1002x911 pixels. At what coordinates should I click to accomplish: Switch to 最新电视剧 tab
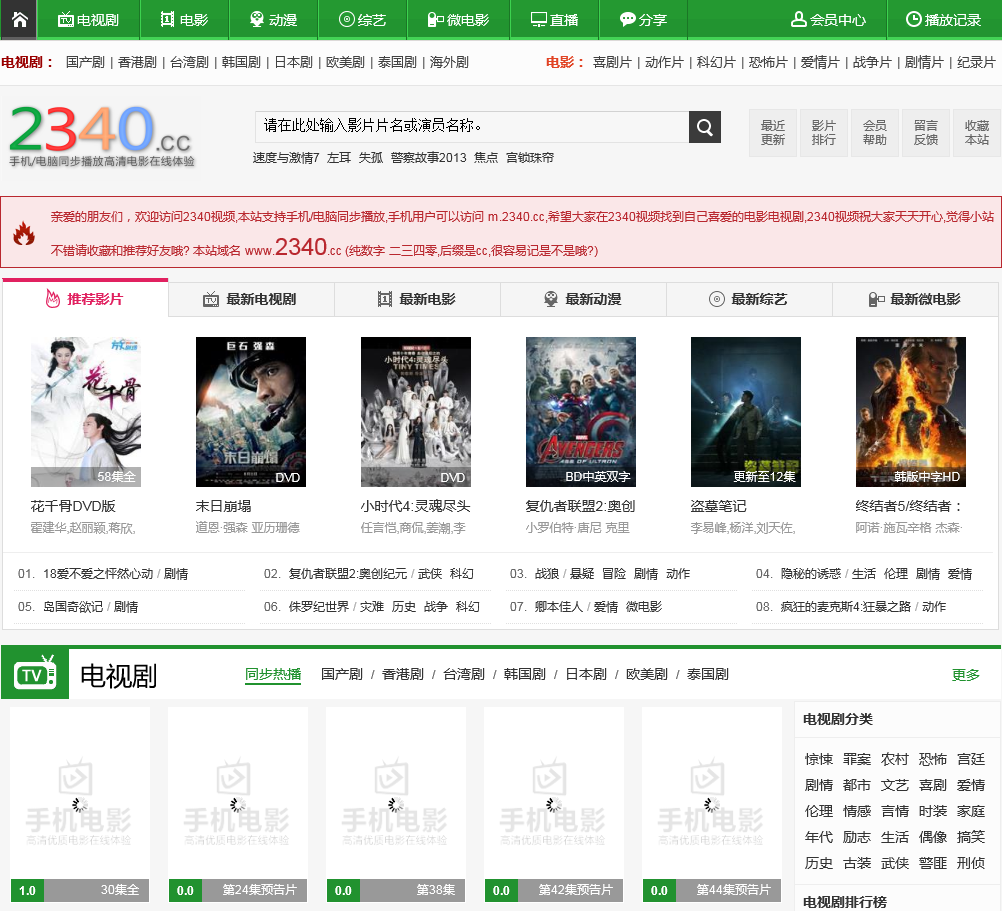click(x=251, y=299)
